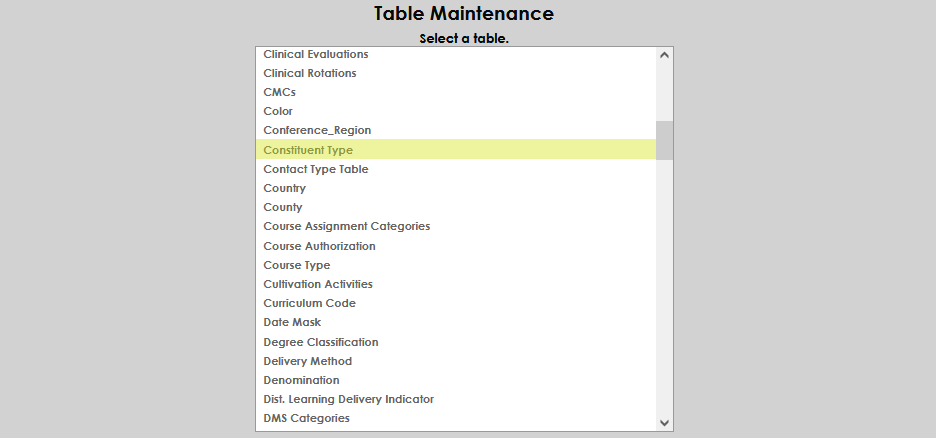This screenshot has width=936, height=438.
Task: Choose the Cultivation Activities table
Action: point(318,284)
